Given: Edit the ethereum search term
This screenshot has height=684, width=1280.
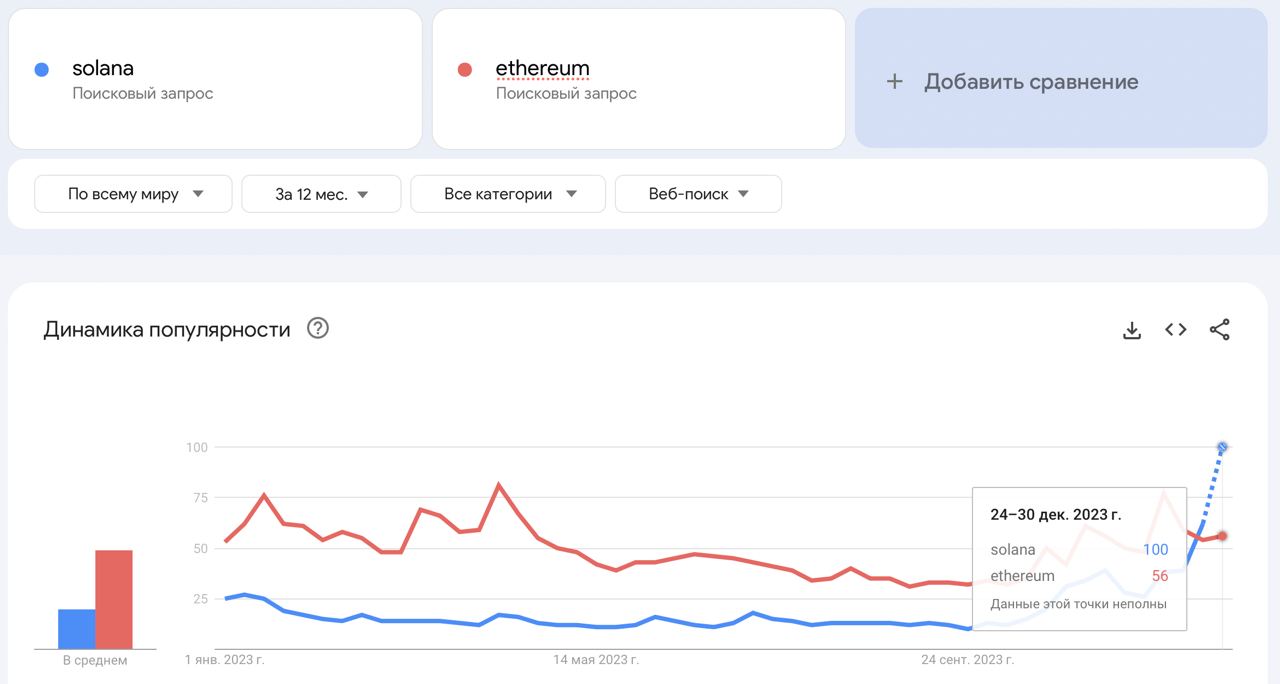Looking at the screenshot, I should pyautogui.click(x=542, y=69).
